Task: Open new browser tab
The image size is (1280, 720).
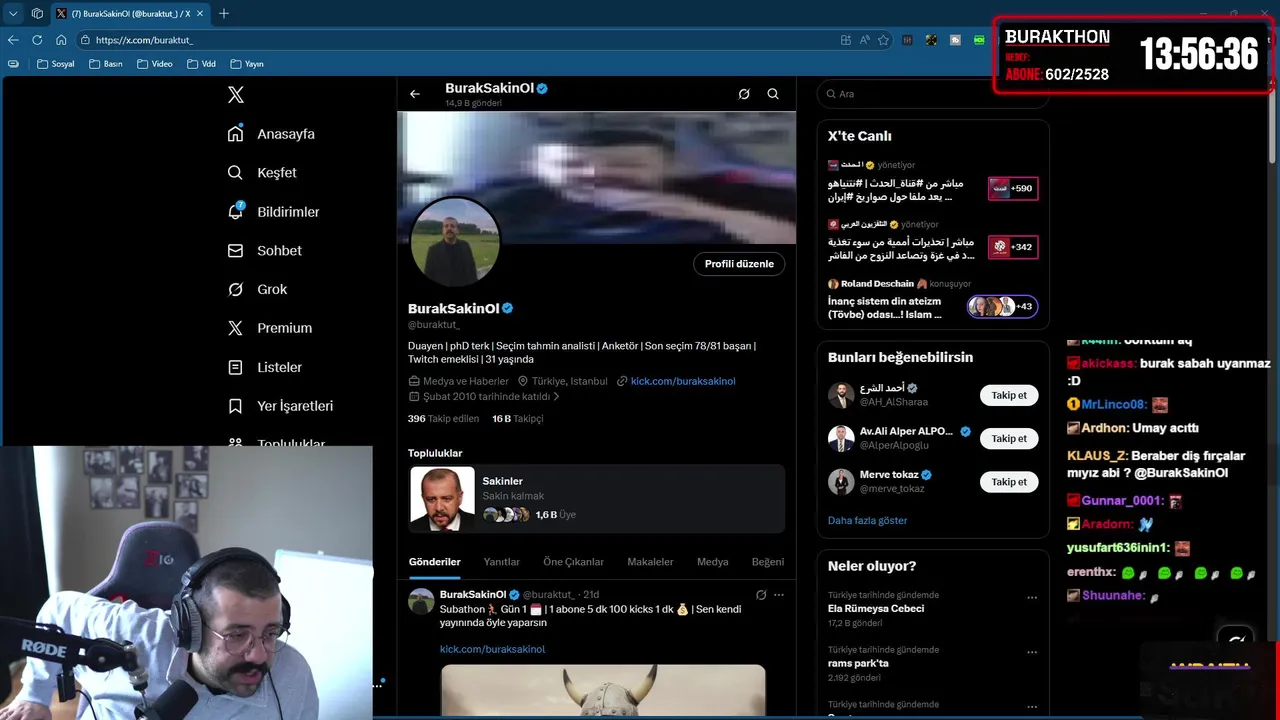Action: pos(224,13)
